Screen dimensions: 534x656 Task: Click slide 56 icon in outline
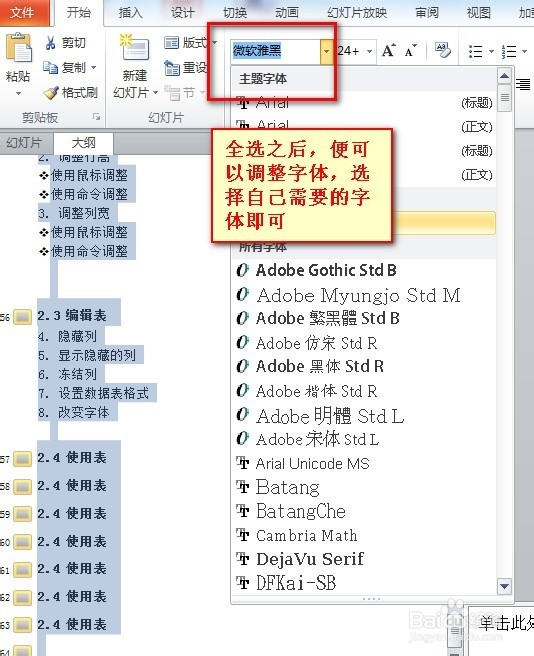[23, 317]
